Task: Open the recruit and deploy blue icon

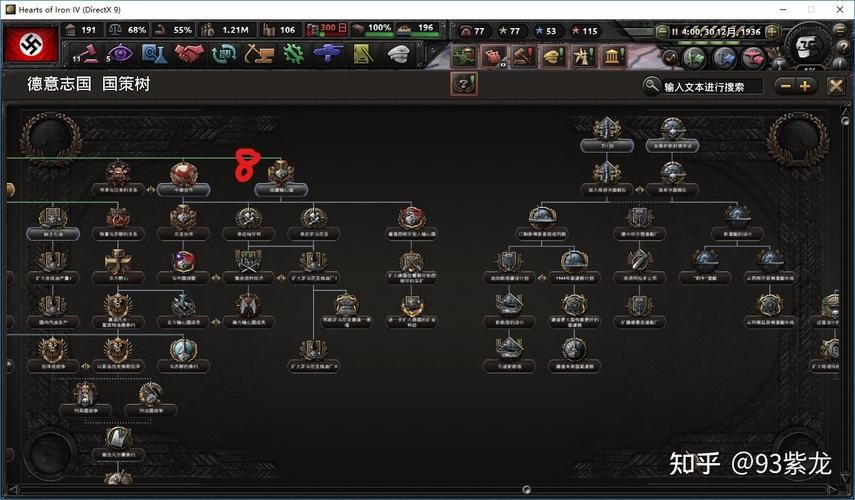Action: click(x=328, y=53)
